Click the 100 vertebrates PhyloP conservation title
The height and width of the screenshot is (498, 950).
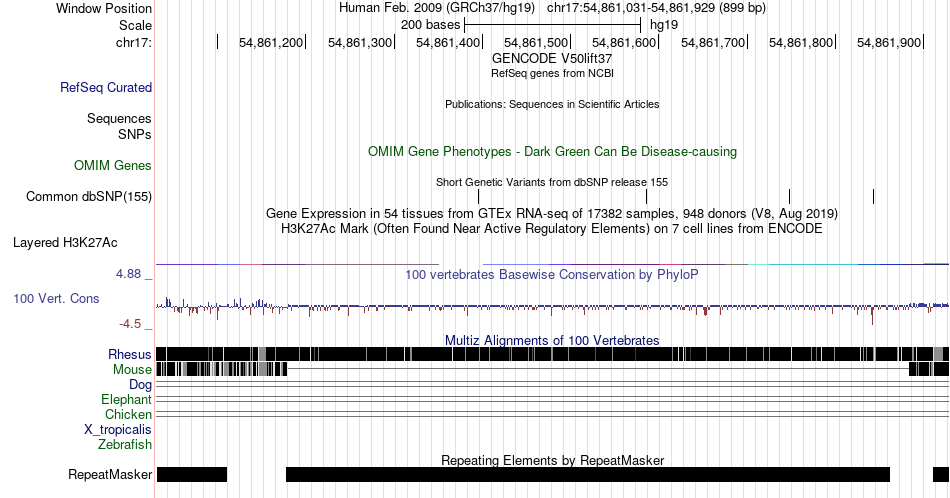[x=552, y=274]
